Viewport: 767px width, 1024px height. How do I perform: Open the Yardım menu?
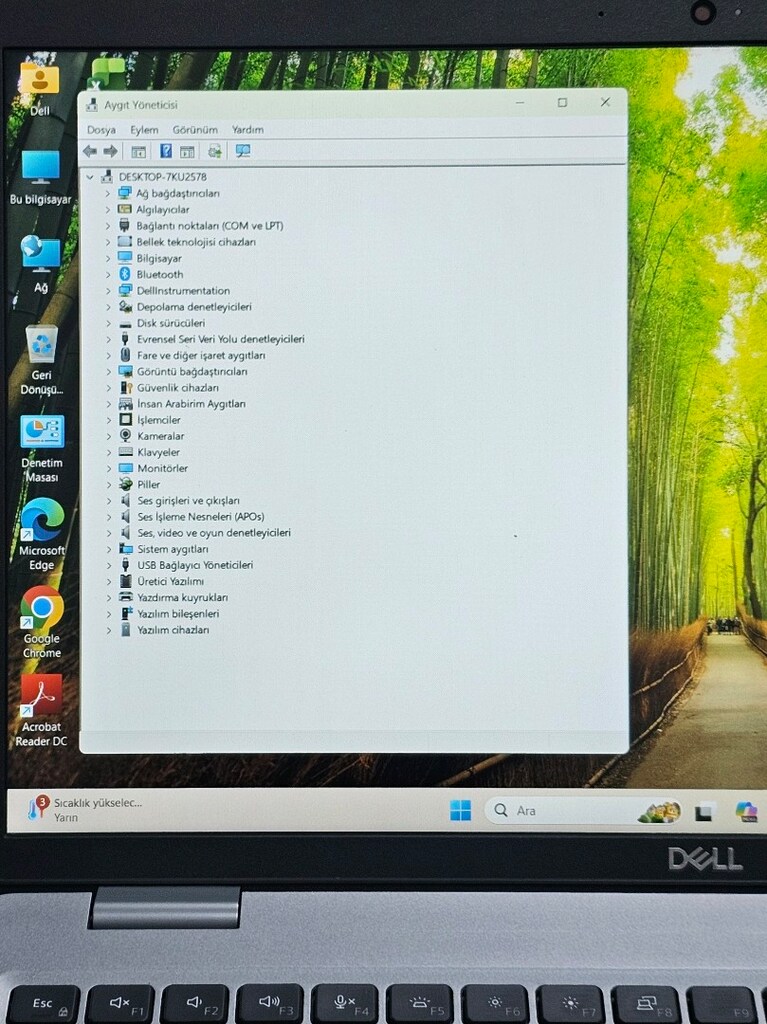[x=248, y=130]
